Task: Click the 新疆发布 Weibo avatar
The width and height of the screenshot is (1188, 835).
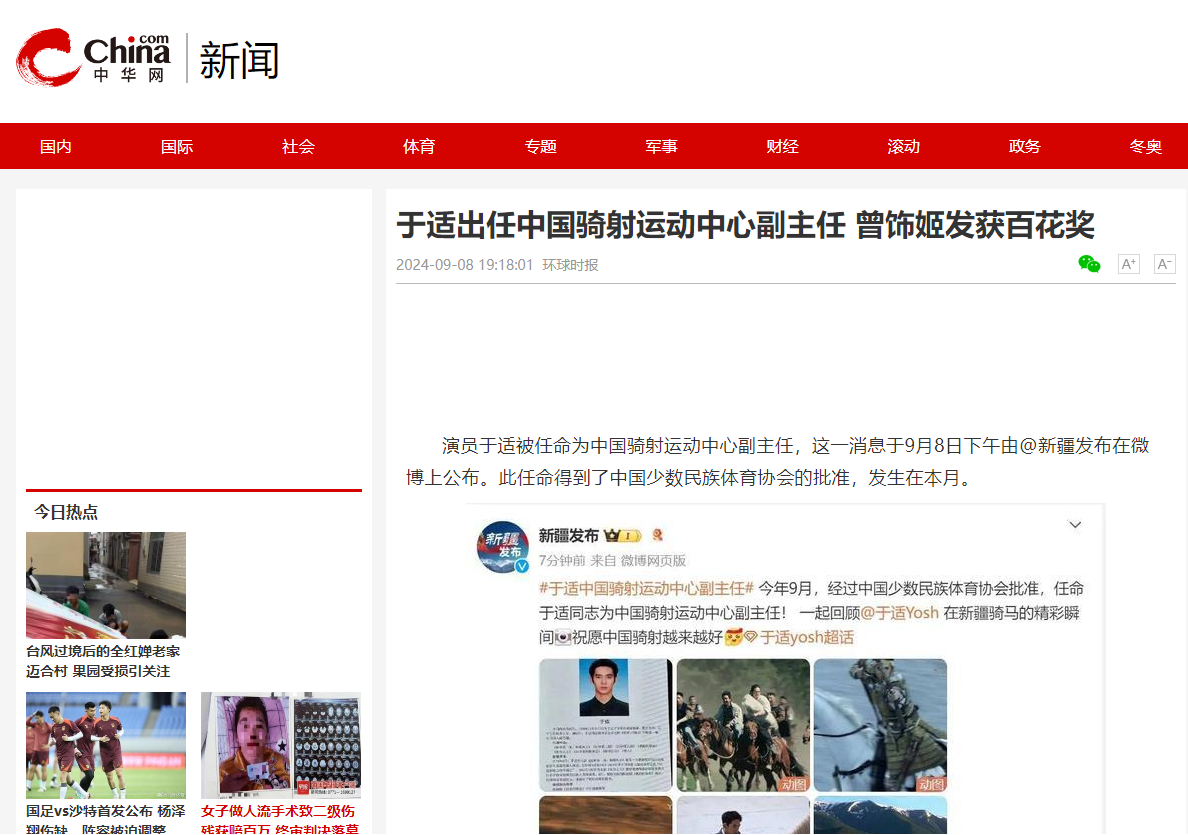Action: click(503, 546)
